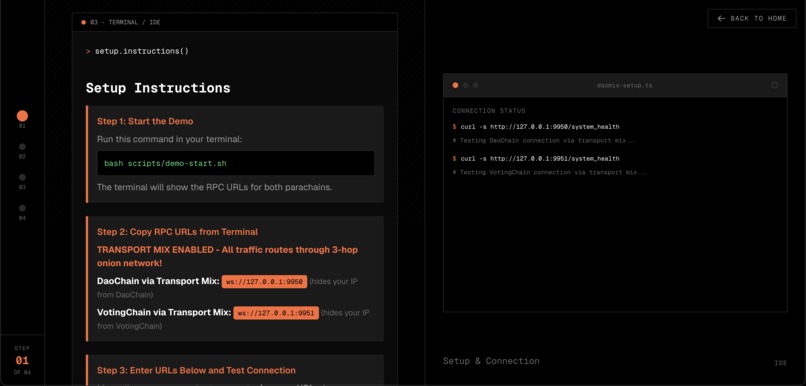Select step 01 indicator dot
Viewport: 806px width, 386px height.
coord(22,116)
